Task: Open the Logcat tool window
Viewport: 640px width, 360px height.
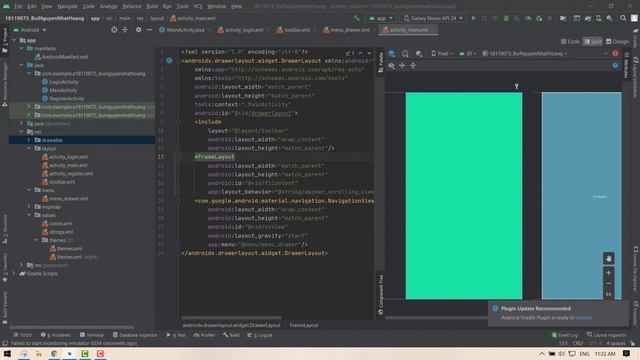Action: coord(260,335)
